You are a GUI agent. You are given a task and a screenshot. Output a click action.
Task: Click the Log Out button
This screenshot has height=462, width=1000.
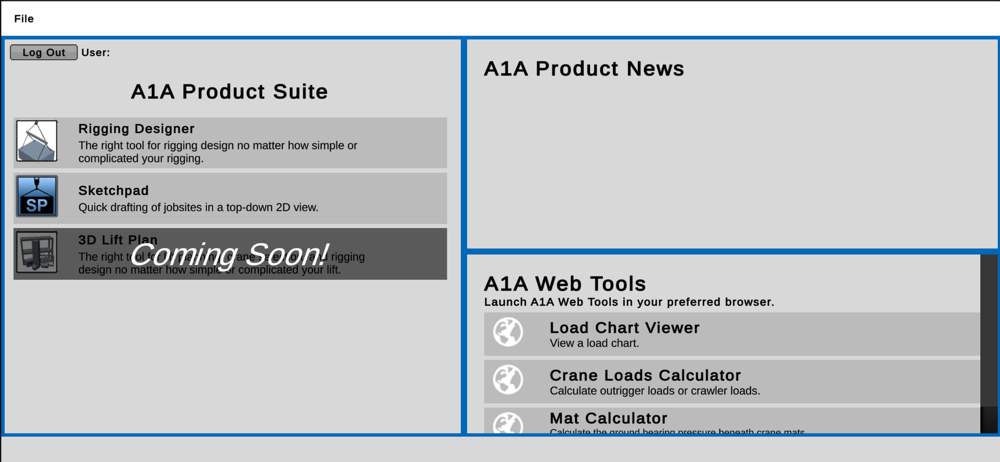coord(44,52)
